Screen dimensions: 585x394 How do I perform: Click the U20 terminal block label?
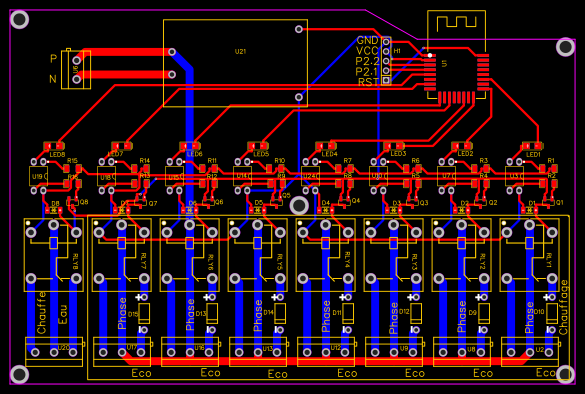coord(64,348)
